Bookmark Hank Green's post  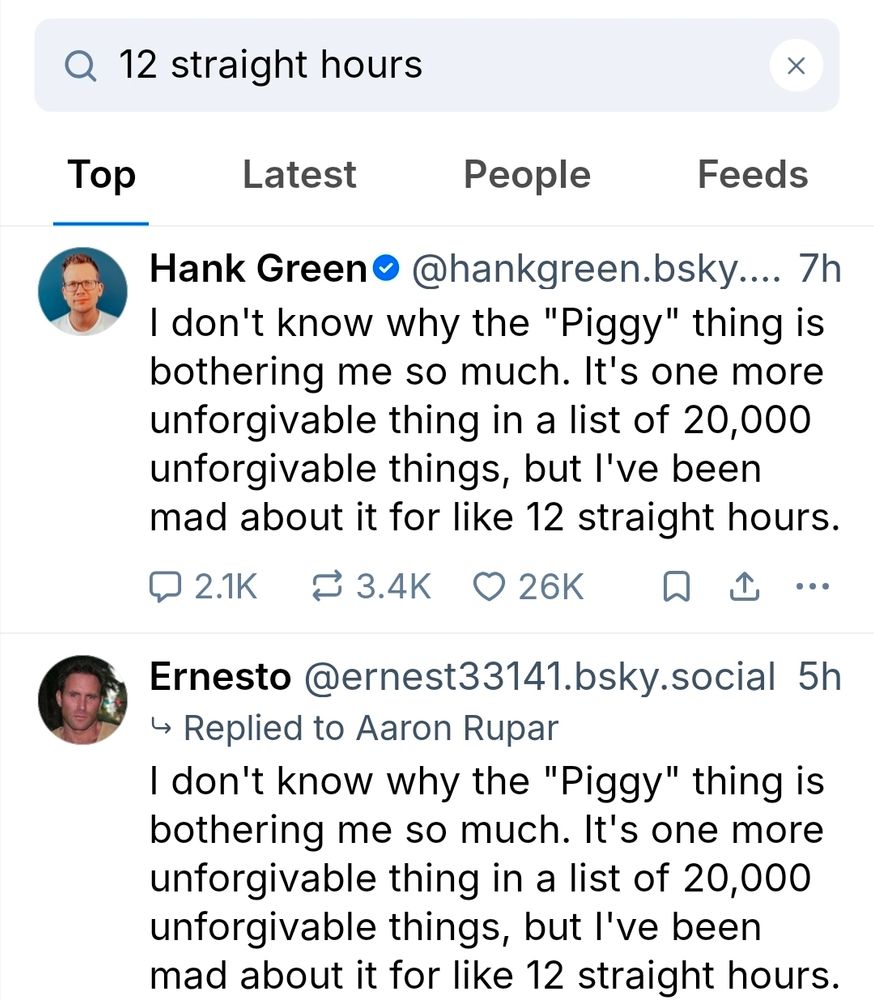(x=677, y=588)
